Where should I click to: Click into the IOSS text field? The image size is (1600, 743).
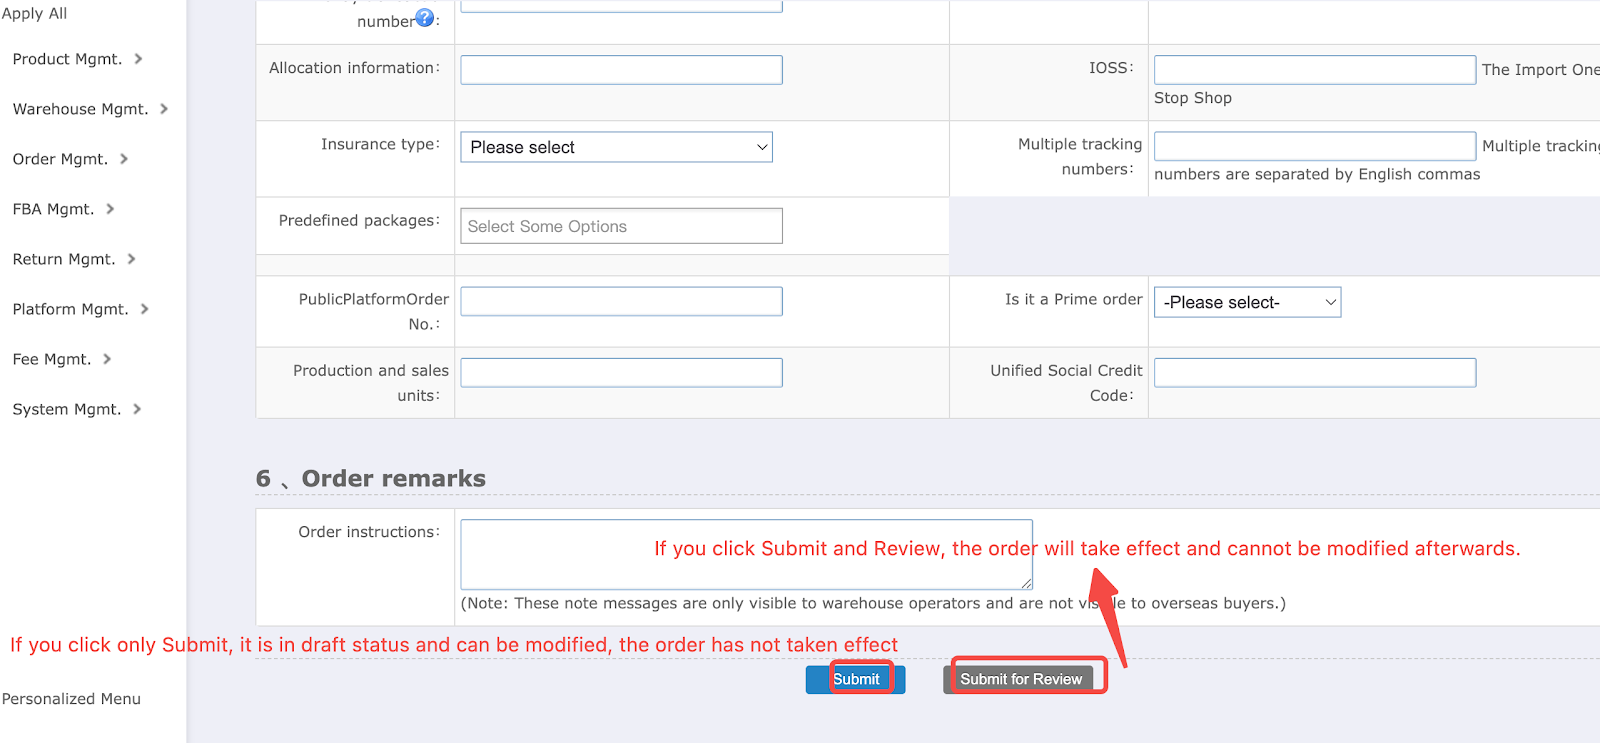pyautogui.click(x=1314, y=70)
